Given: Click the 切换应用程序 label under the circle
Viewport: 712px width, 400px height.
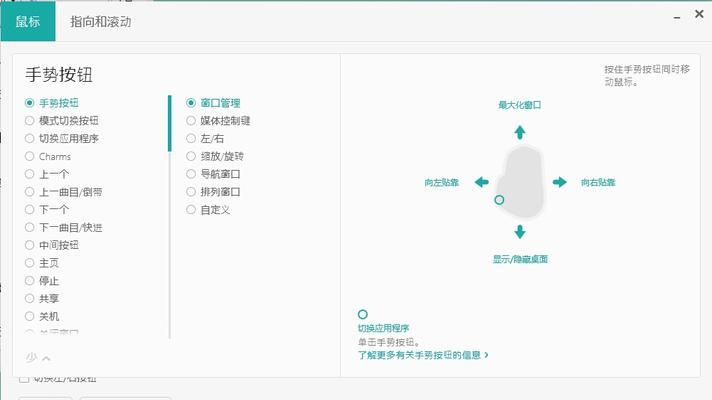Looking at the screenshot, I should [x=383, y=328].
